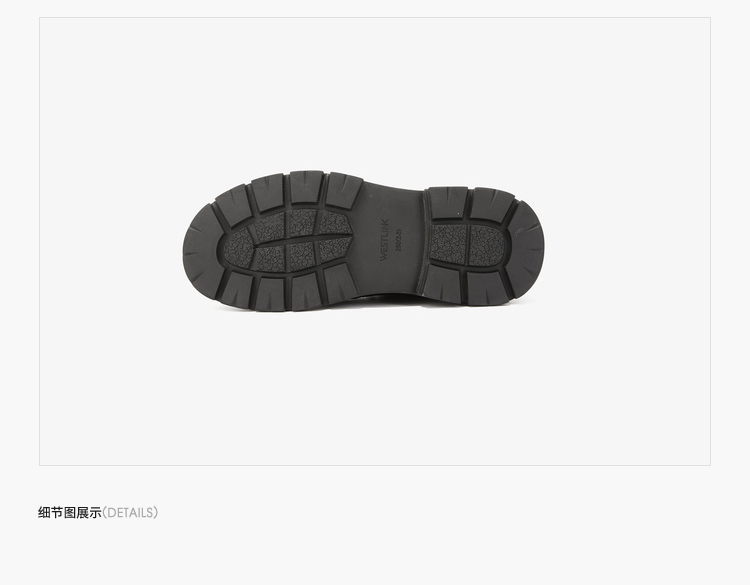The height and width of the screenshot is (585, 750).
Task: Click the WESTLINK brand text on sole
Action: [x=385, y=240]
